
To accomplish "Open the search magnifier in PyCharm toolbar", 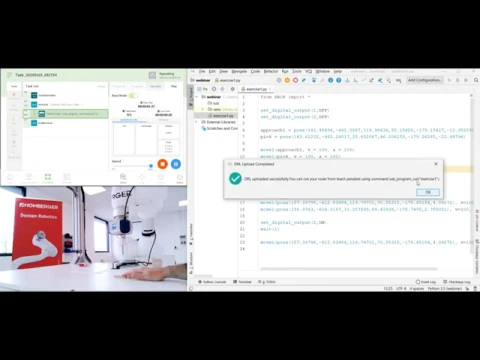I will pos(476,80).
